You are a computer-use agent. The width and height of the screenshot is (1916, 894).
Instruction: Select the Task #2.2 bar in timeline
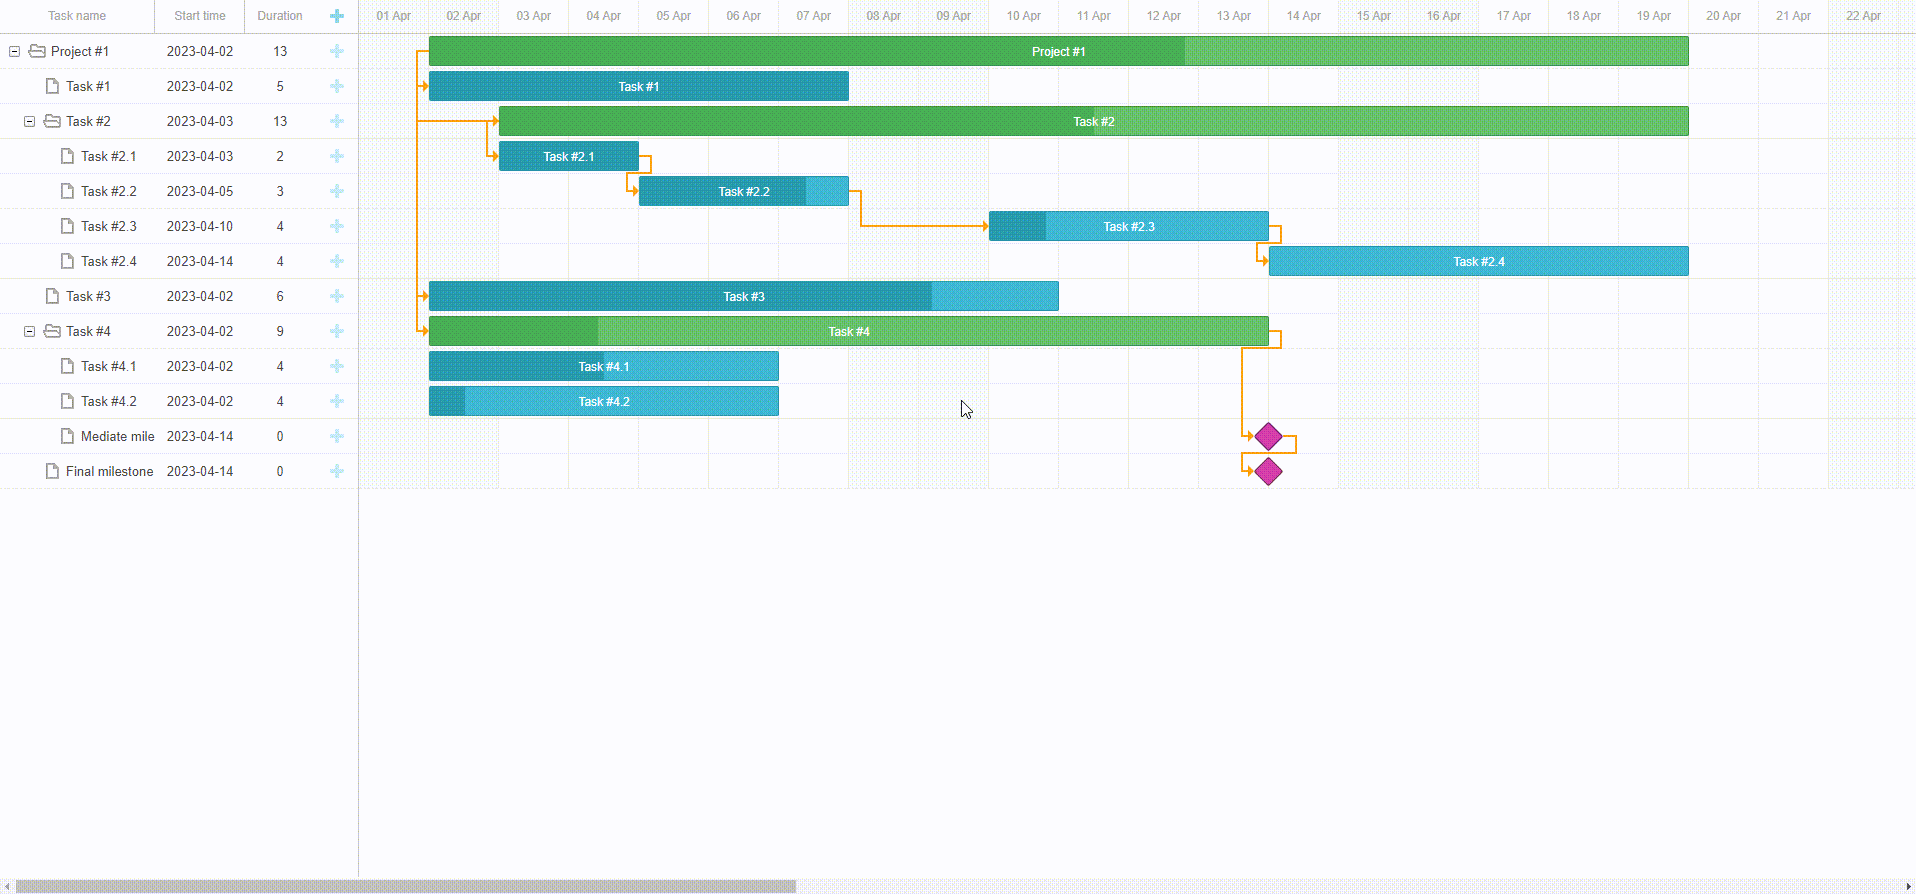[744, 191]
